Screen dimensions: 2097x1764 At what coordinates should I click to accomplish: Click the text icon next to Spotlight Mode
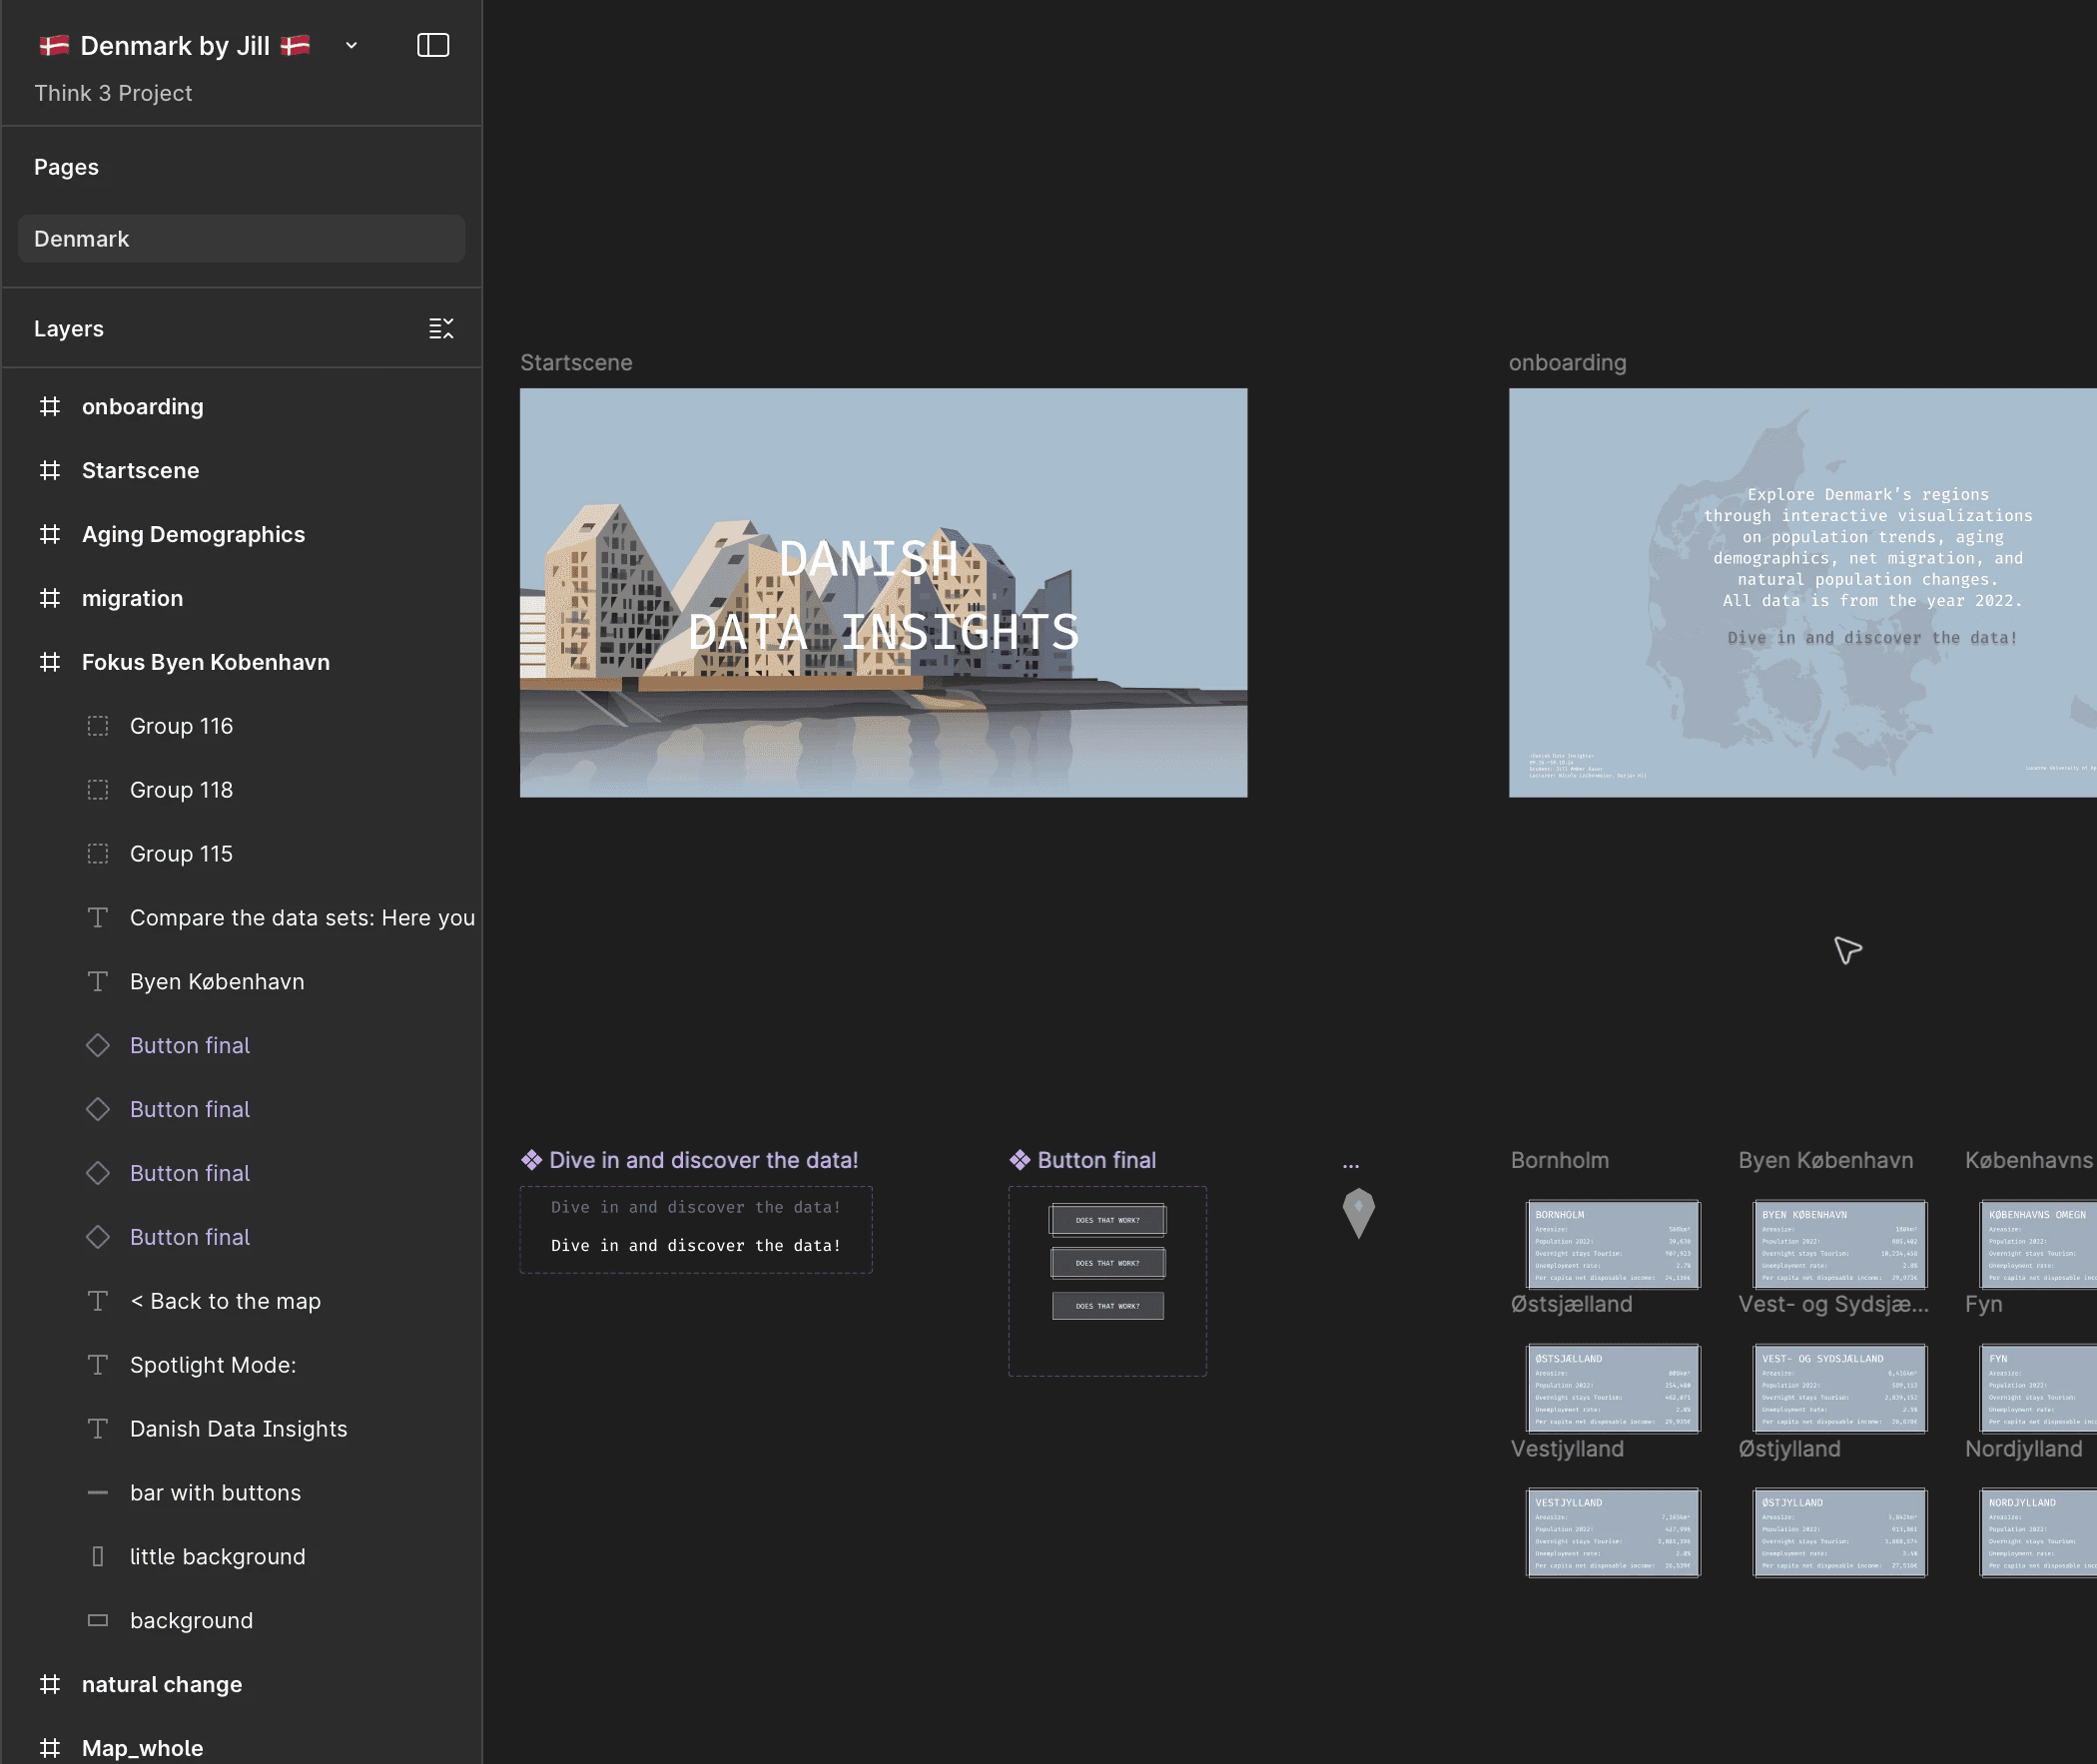(98, 1365)
